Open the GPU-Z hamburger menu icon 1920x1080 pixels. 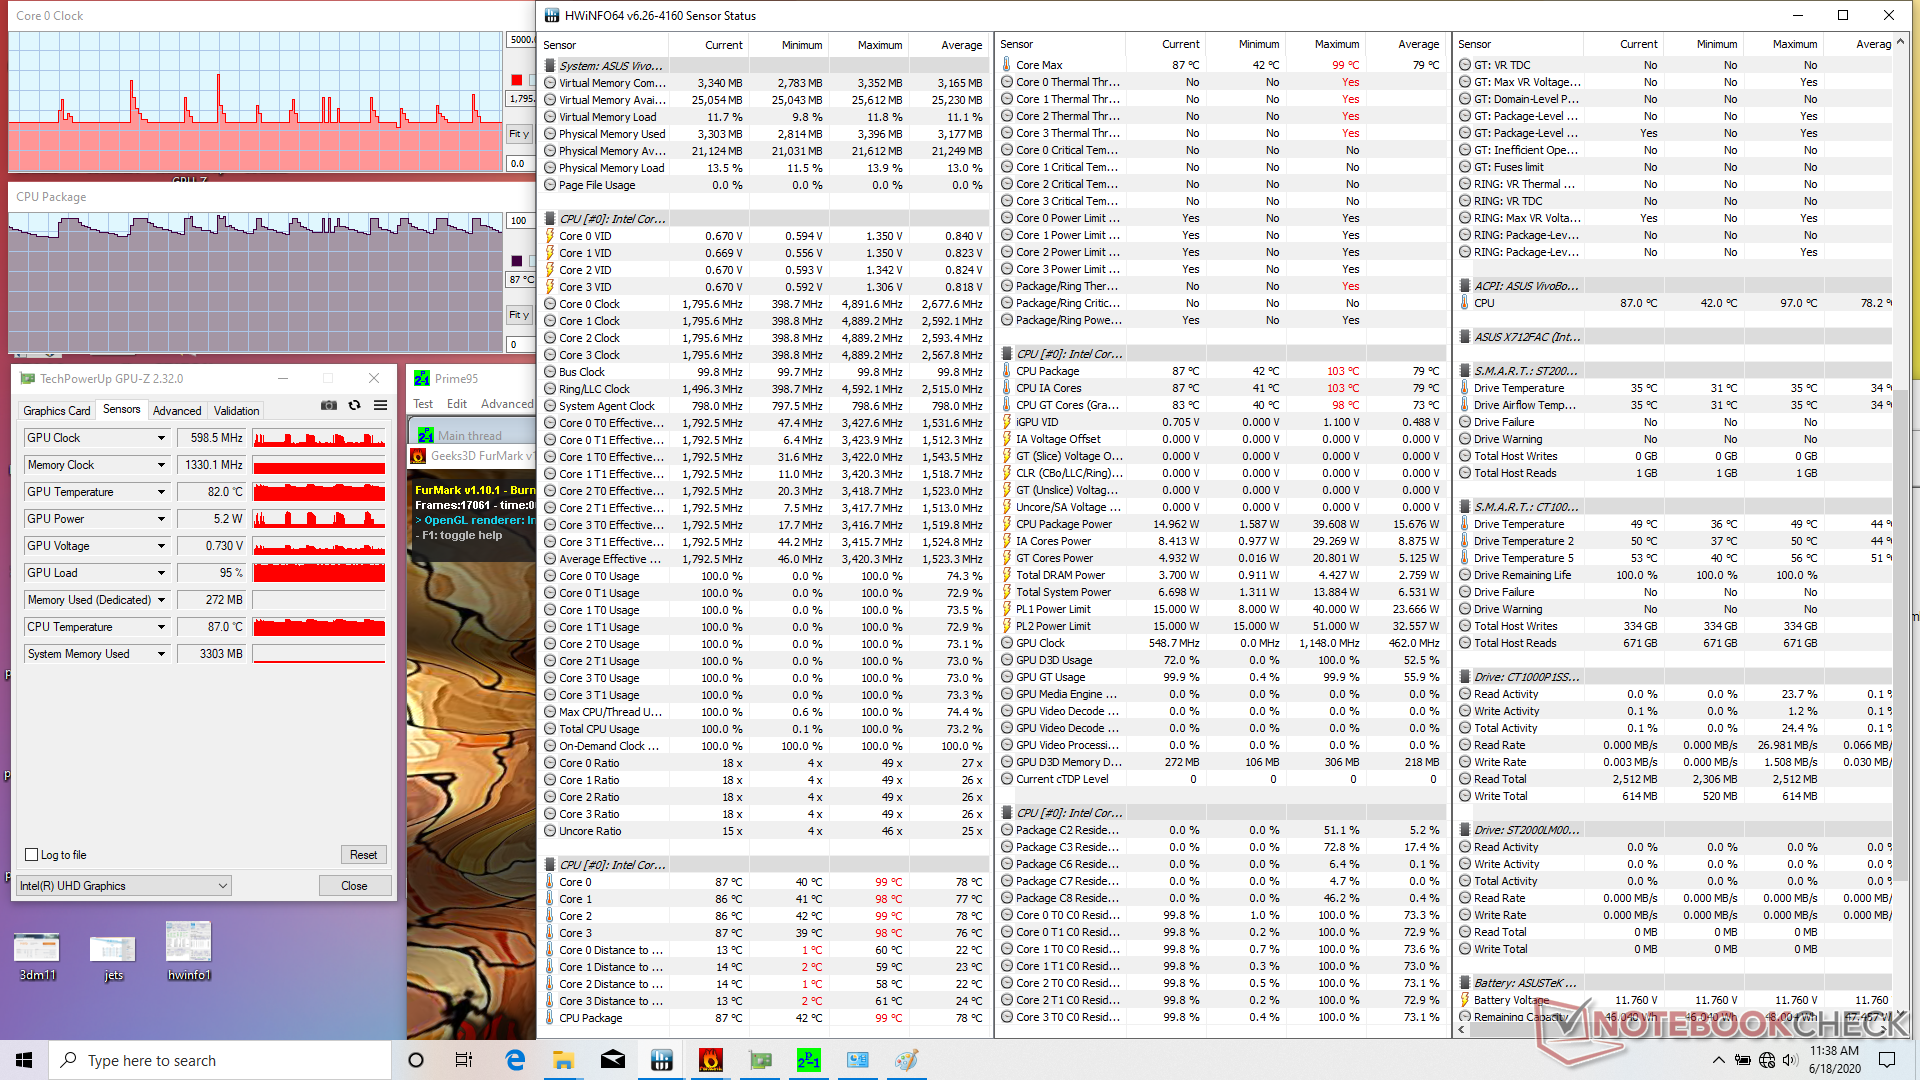pyautogui.click(x=380, y=405)
